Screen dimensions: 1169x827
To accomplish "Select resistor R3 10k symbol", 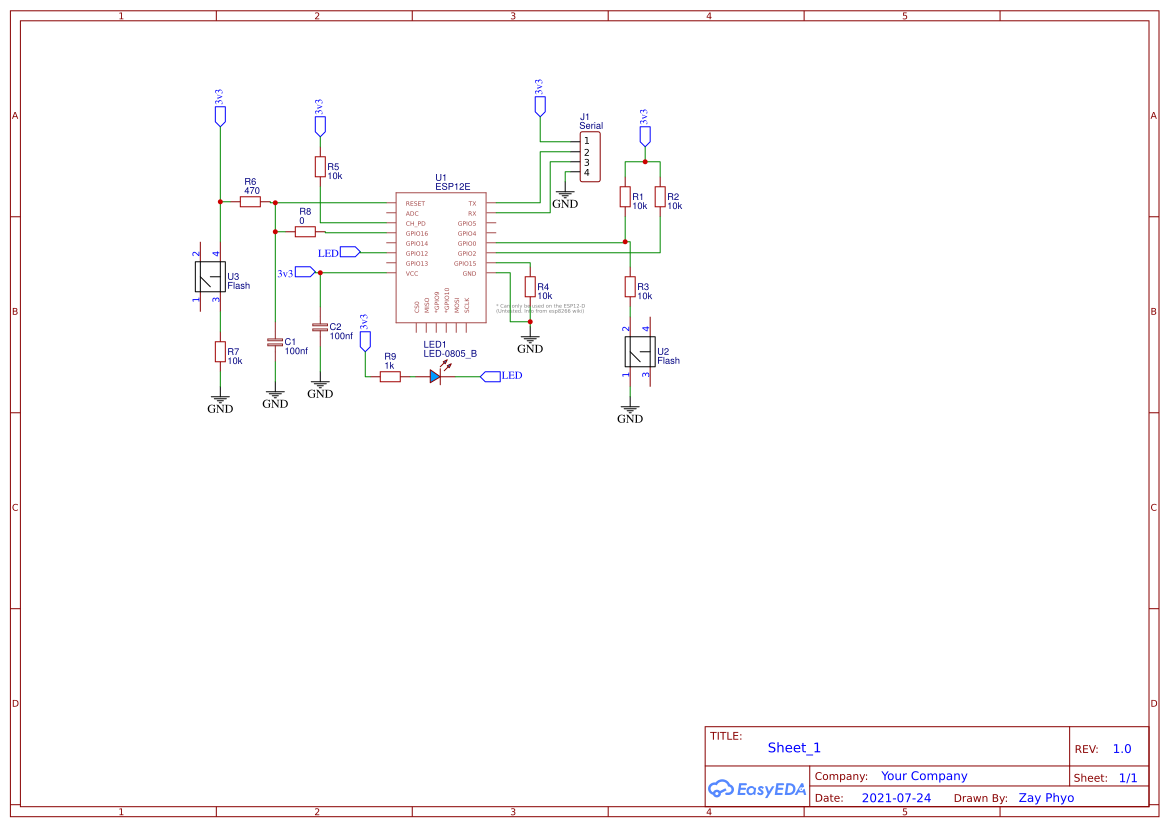I will 630,287.
